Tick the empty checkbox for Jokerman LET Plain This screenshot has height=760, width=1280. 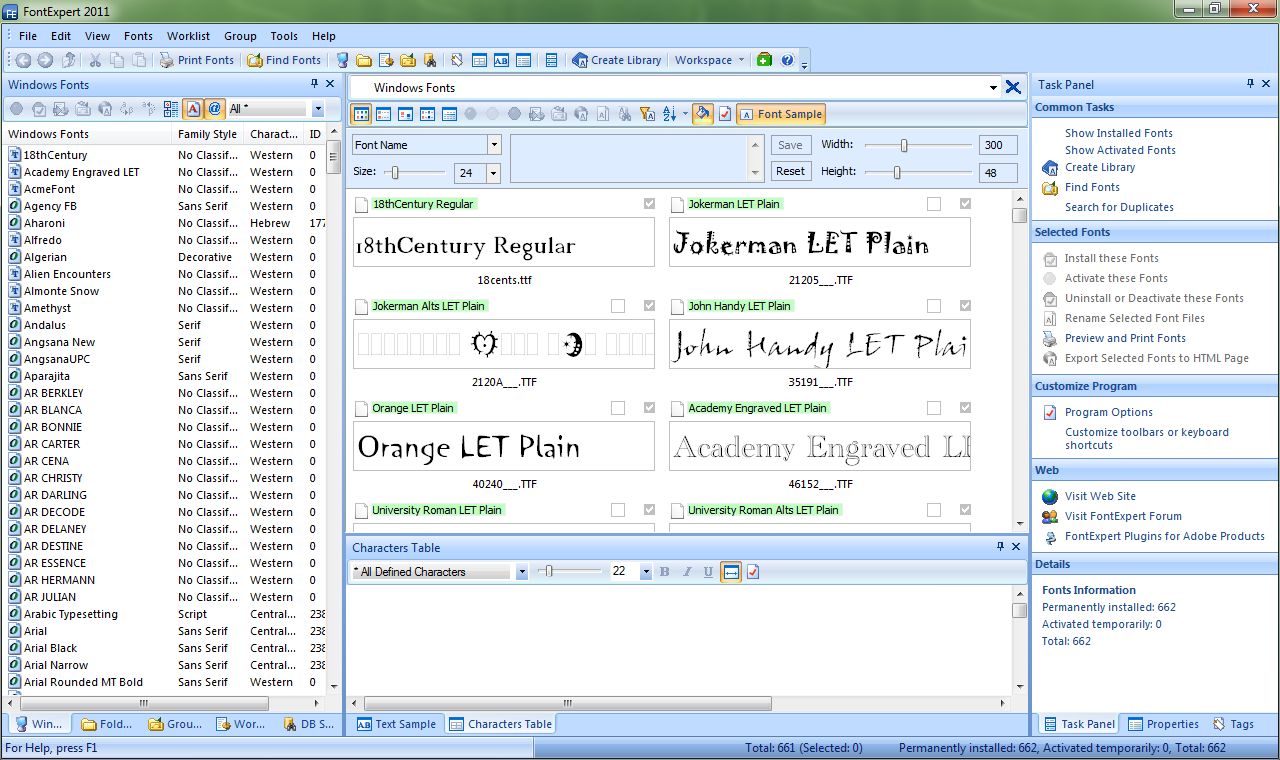pyautogui.click(x=933, y=204)
